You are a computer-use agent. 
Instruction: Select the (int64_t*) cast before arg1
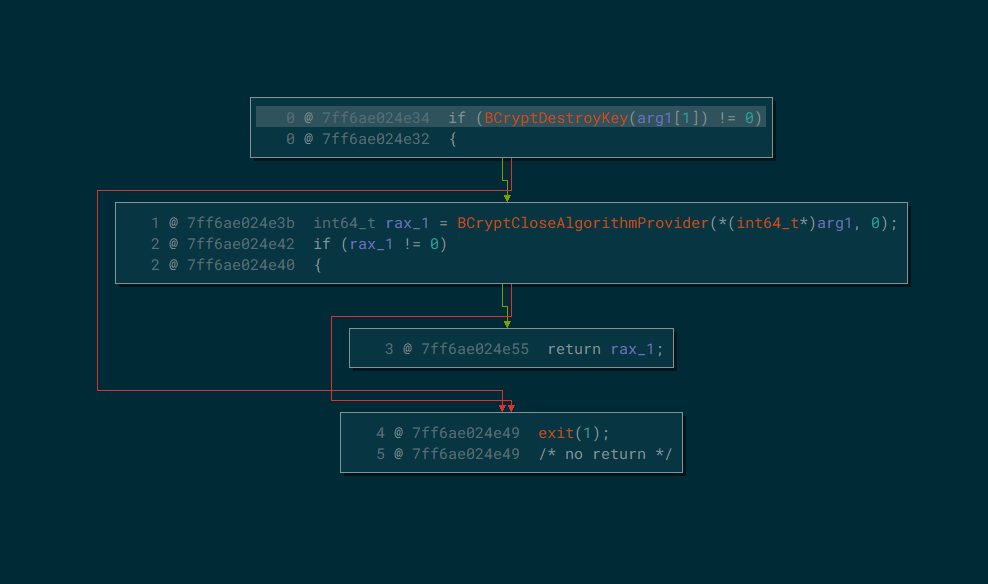point(772,223)
